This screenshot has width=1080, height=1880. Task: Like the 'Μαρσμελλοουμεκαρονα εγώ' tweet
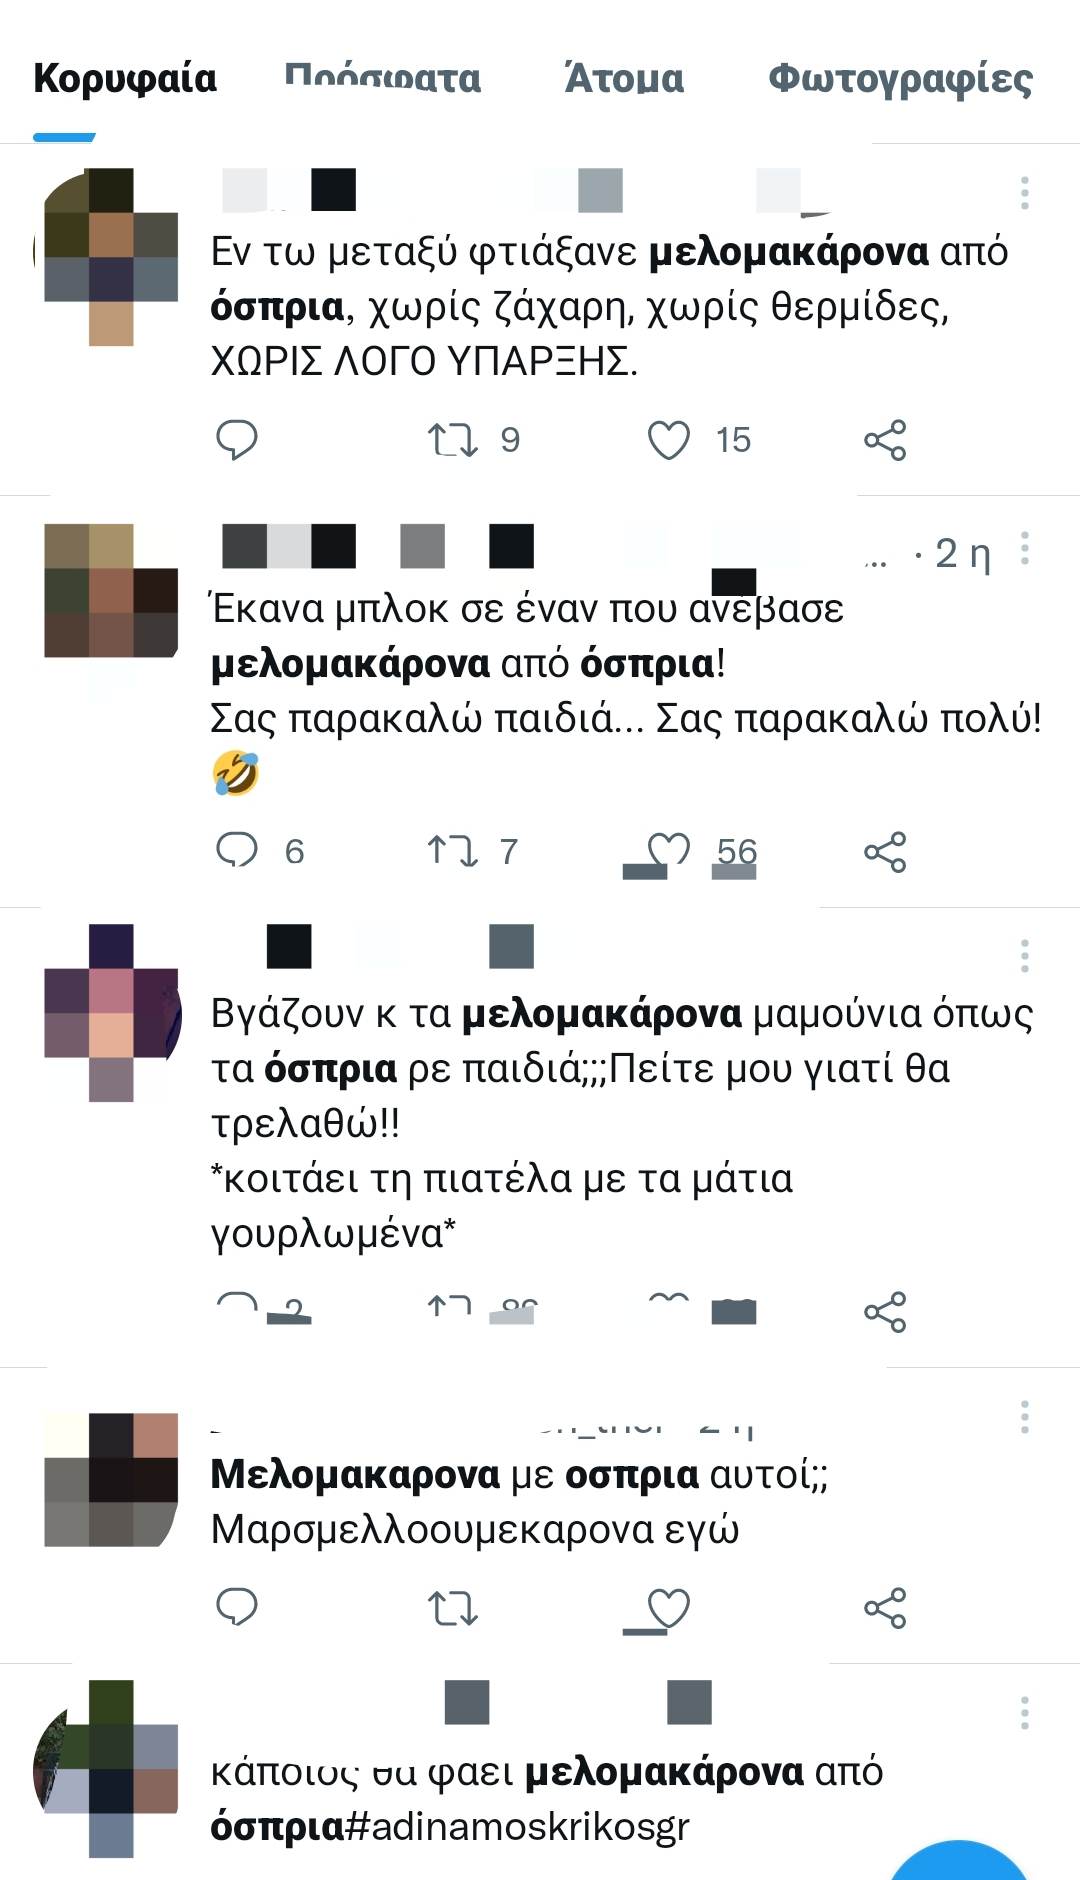click(x=669, y=1608)
